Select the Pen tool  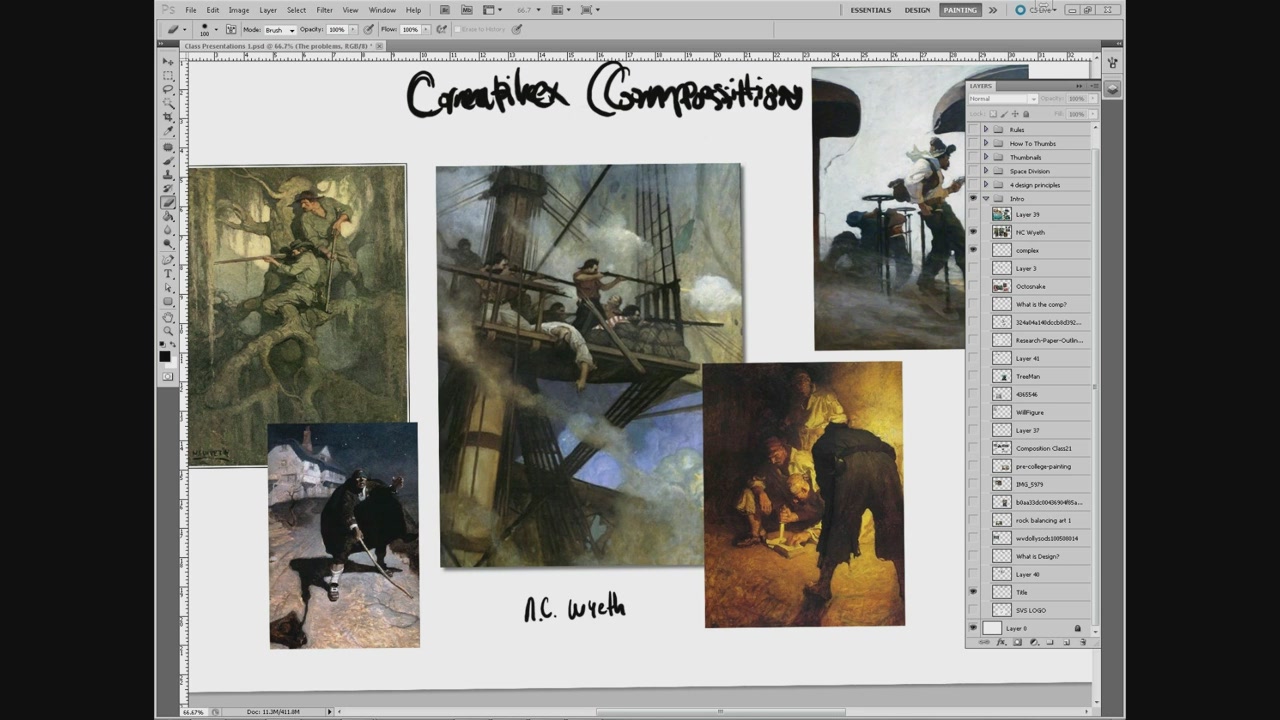coord(169,258)
